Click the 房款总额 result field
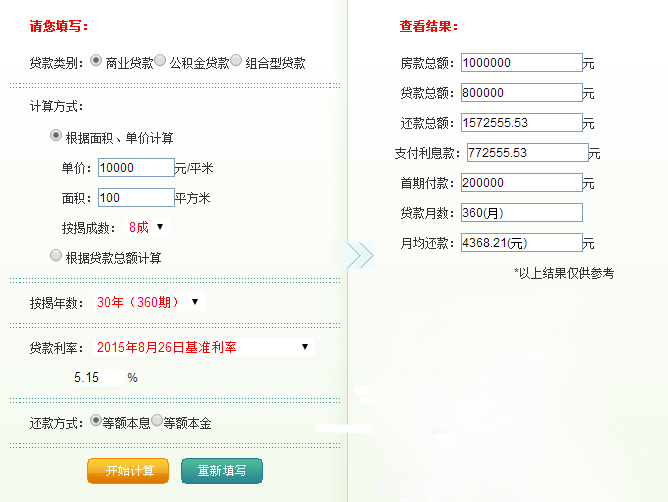 (520, 63)
